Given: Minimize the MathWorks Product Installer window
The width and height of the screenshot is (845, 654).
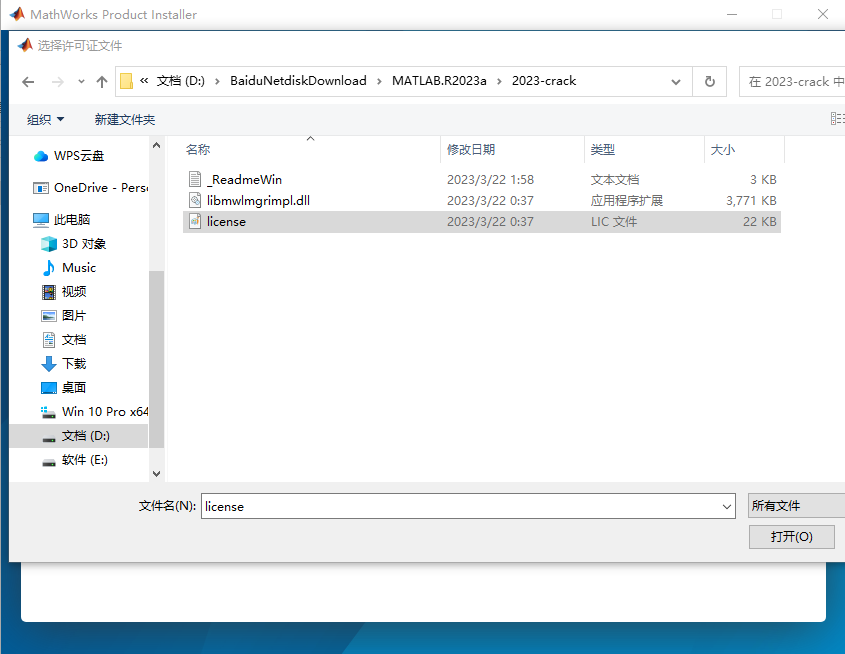Looking at the screenshot, I should coord(732,14).
